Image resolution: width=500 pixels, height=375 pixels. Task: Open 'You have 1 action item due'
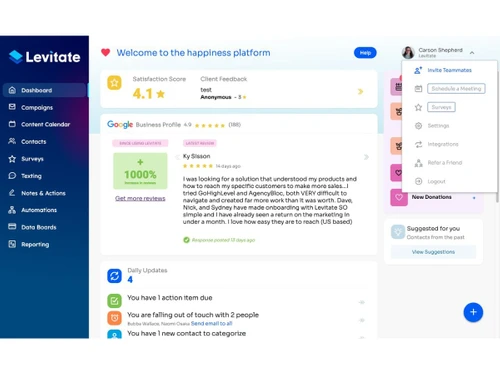[x=170, y=298]
